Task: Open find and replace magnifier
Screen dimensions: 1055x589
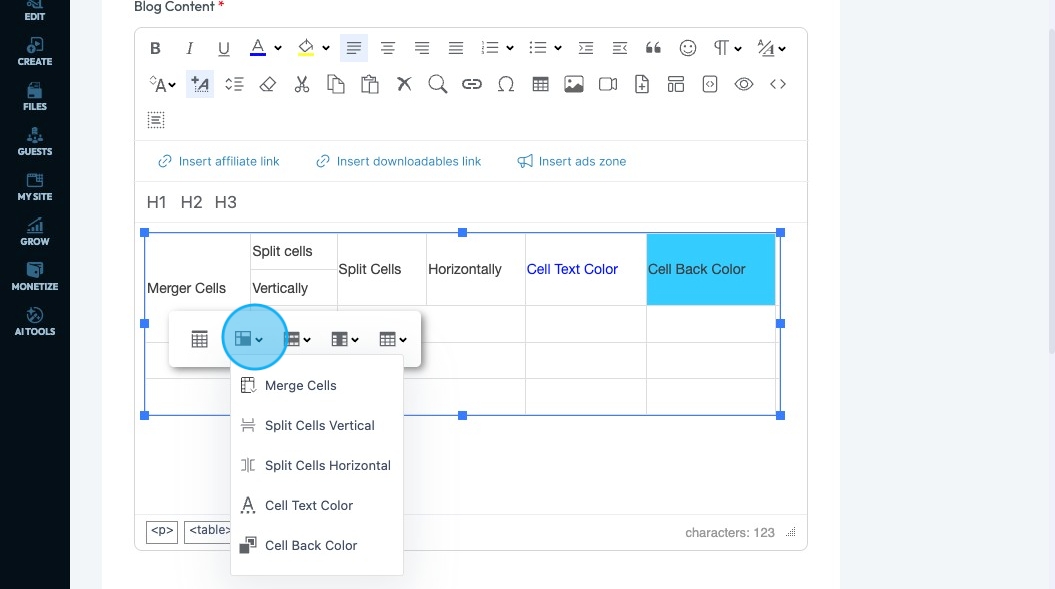Action: [437, 85]
